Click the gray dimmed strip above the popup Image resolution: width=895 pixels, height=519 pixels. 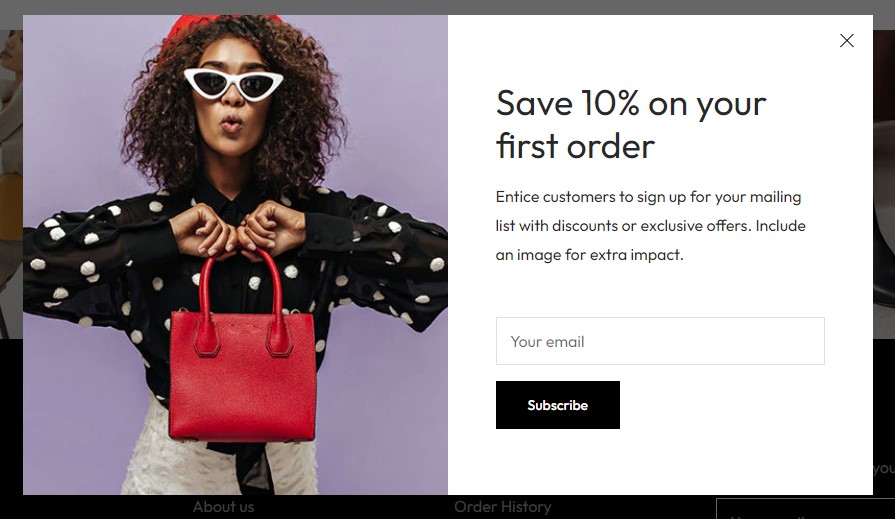(448, 7)
